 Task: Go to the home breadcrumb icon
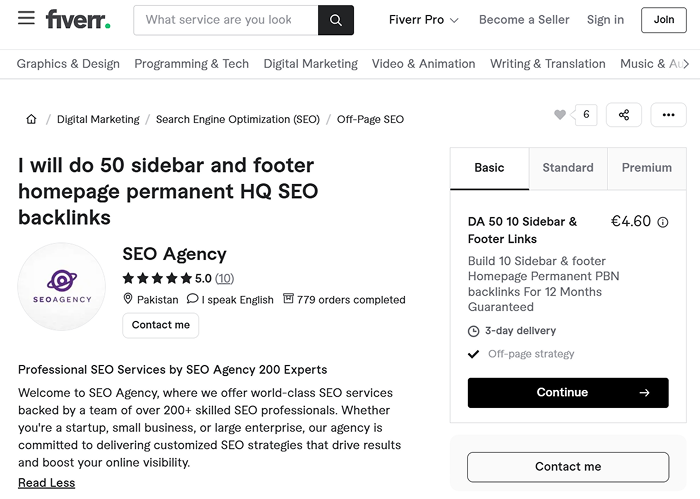click(31, 119)
